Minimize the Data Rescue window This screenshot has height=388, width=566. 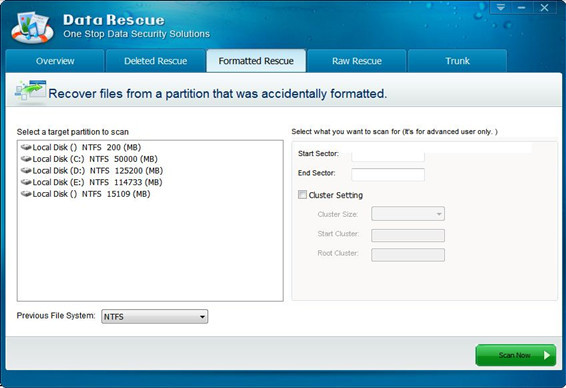521,7
